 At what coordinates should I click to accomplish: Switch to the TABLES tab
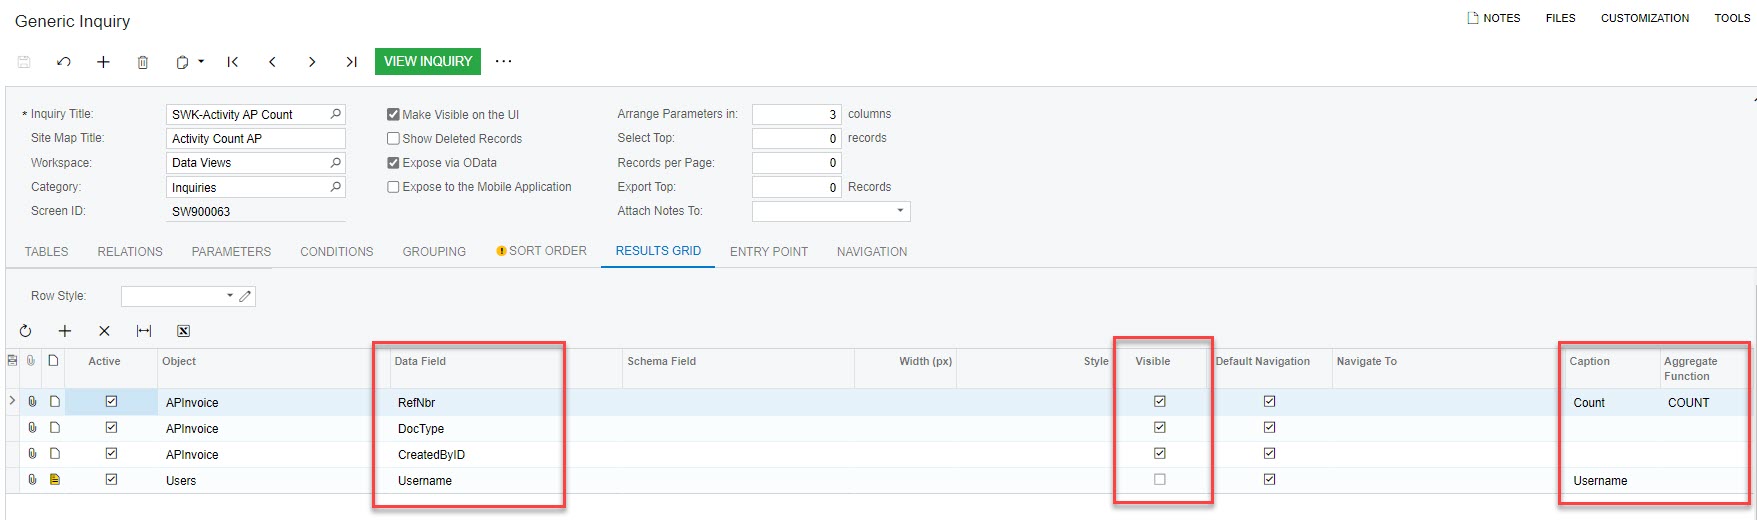47,252
